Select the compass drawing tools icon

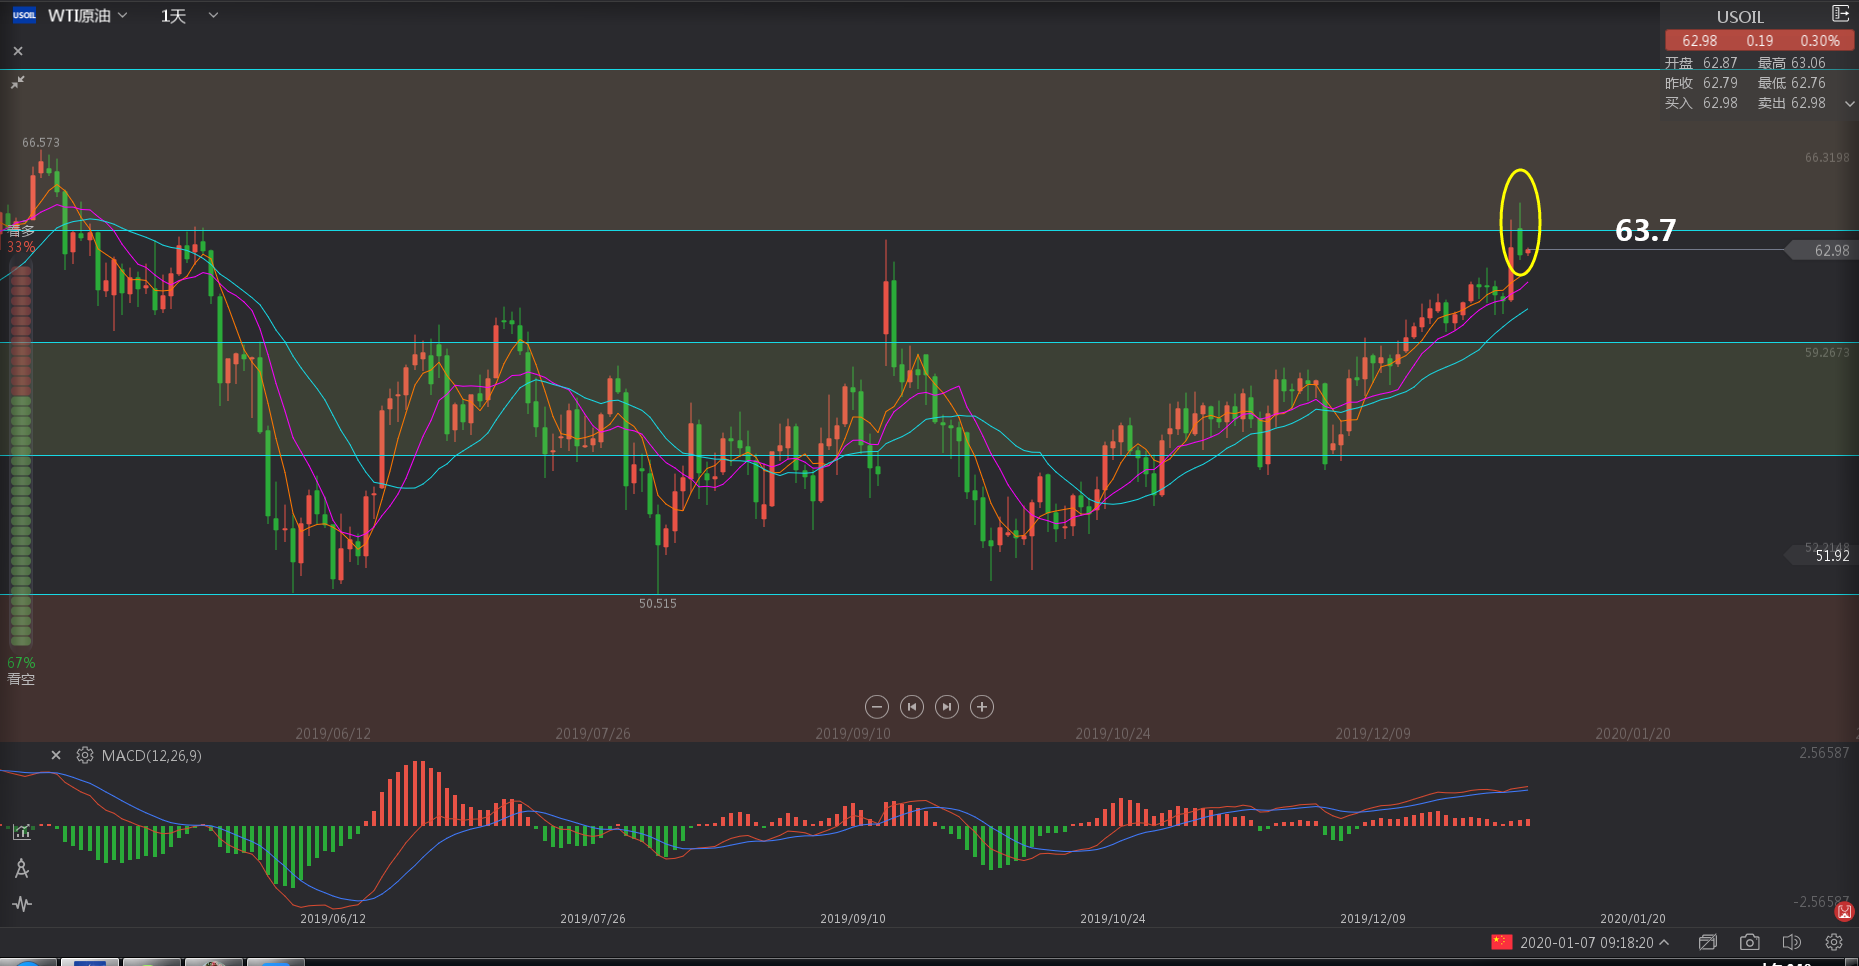coord(21,868)
